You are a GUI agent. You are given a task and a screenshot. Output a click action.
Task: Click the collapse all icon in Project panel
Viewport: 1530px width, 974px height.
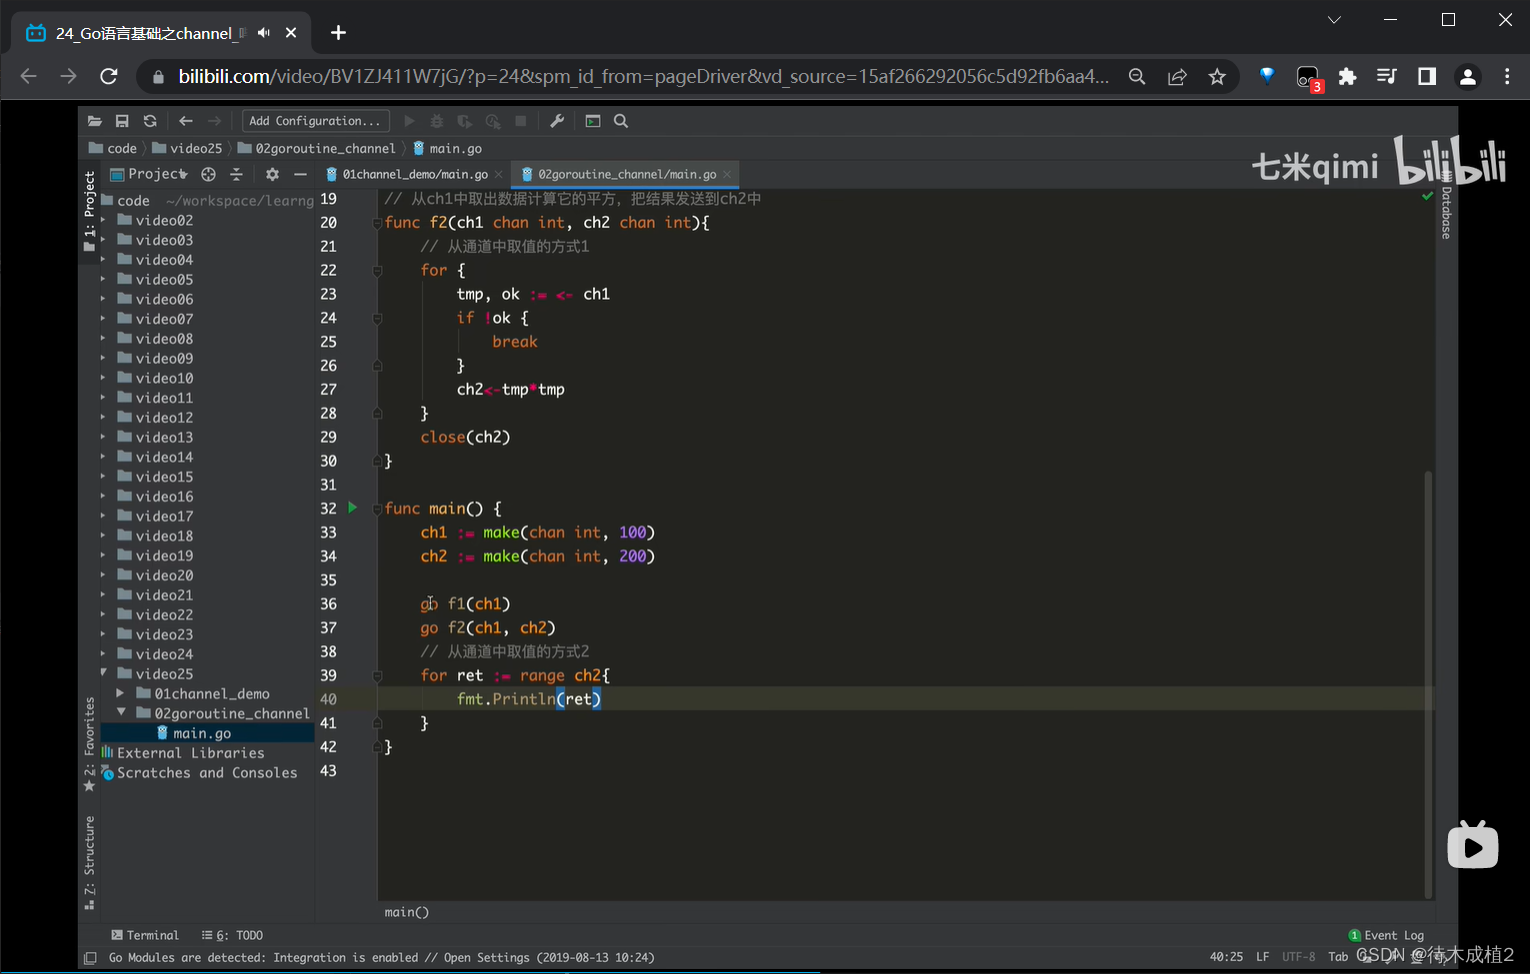[236, 174]
